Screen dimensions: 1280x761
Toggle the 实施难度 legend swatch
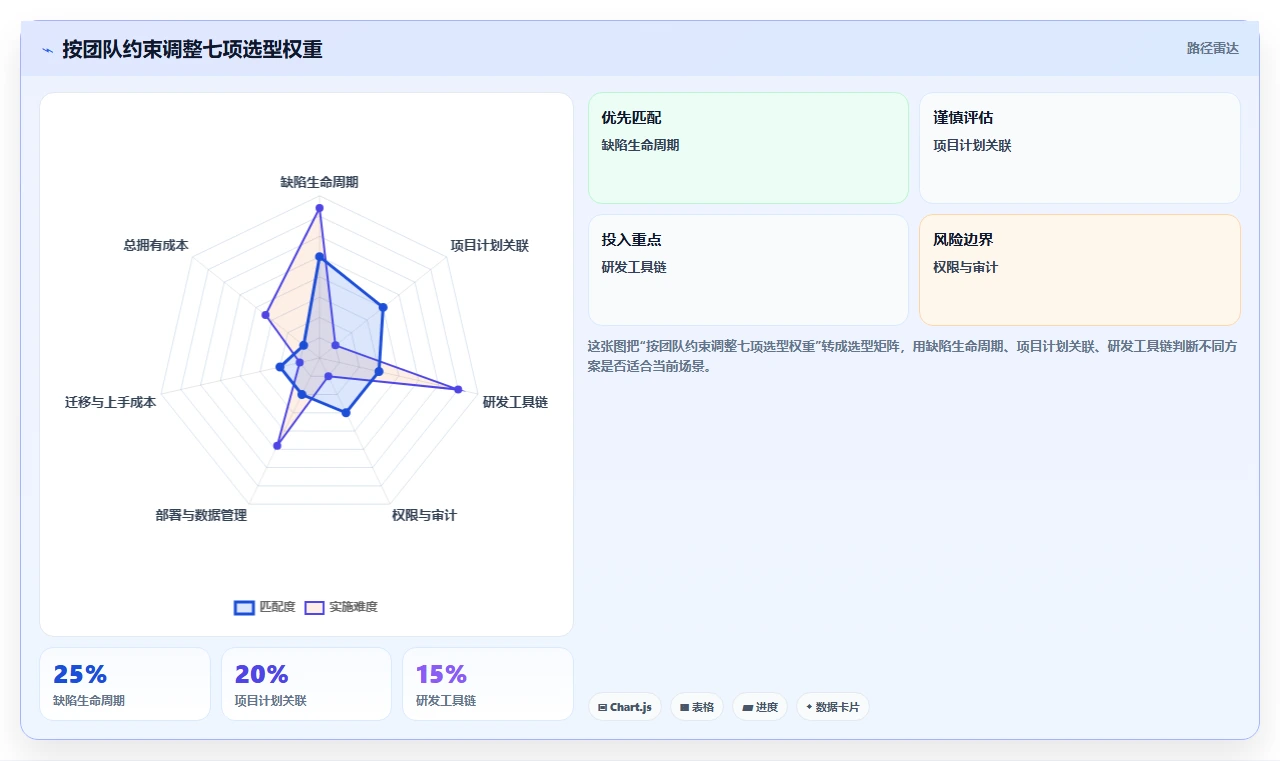(x=314, y=607)
